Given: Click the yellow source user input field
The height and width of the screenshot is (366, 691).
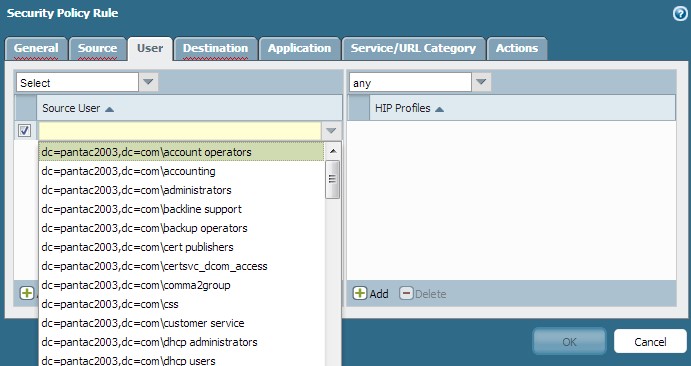Looking at the screenshot, I should 180,131.
